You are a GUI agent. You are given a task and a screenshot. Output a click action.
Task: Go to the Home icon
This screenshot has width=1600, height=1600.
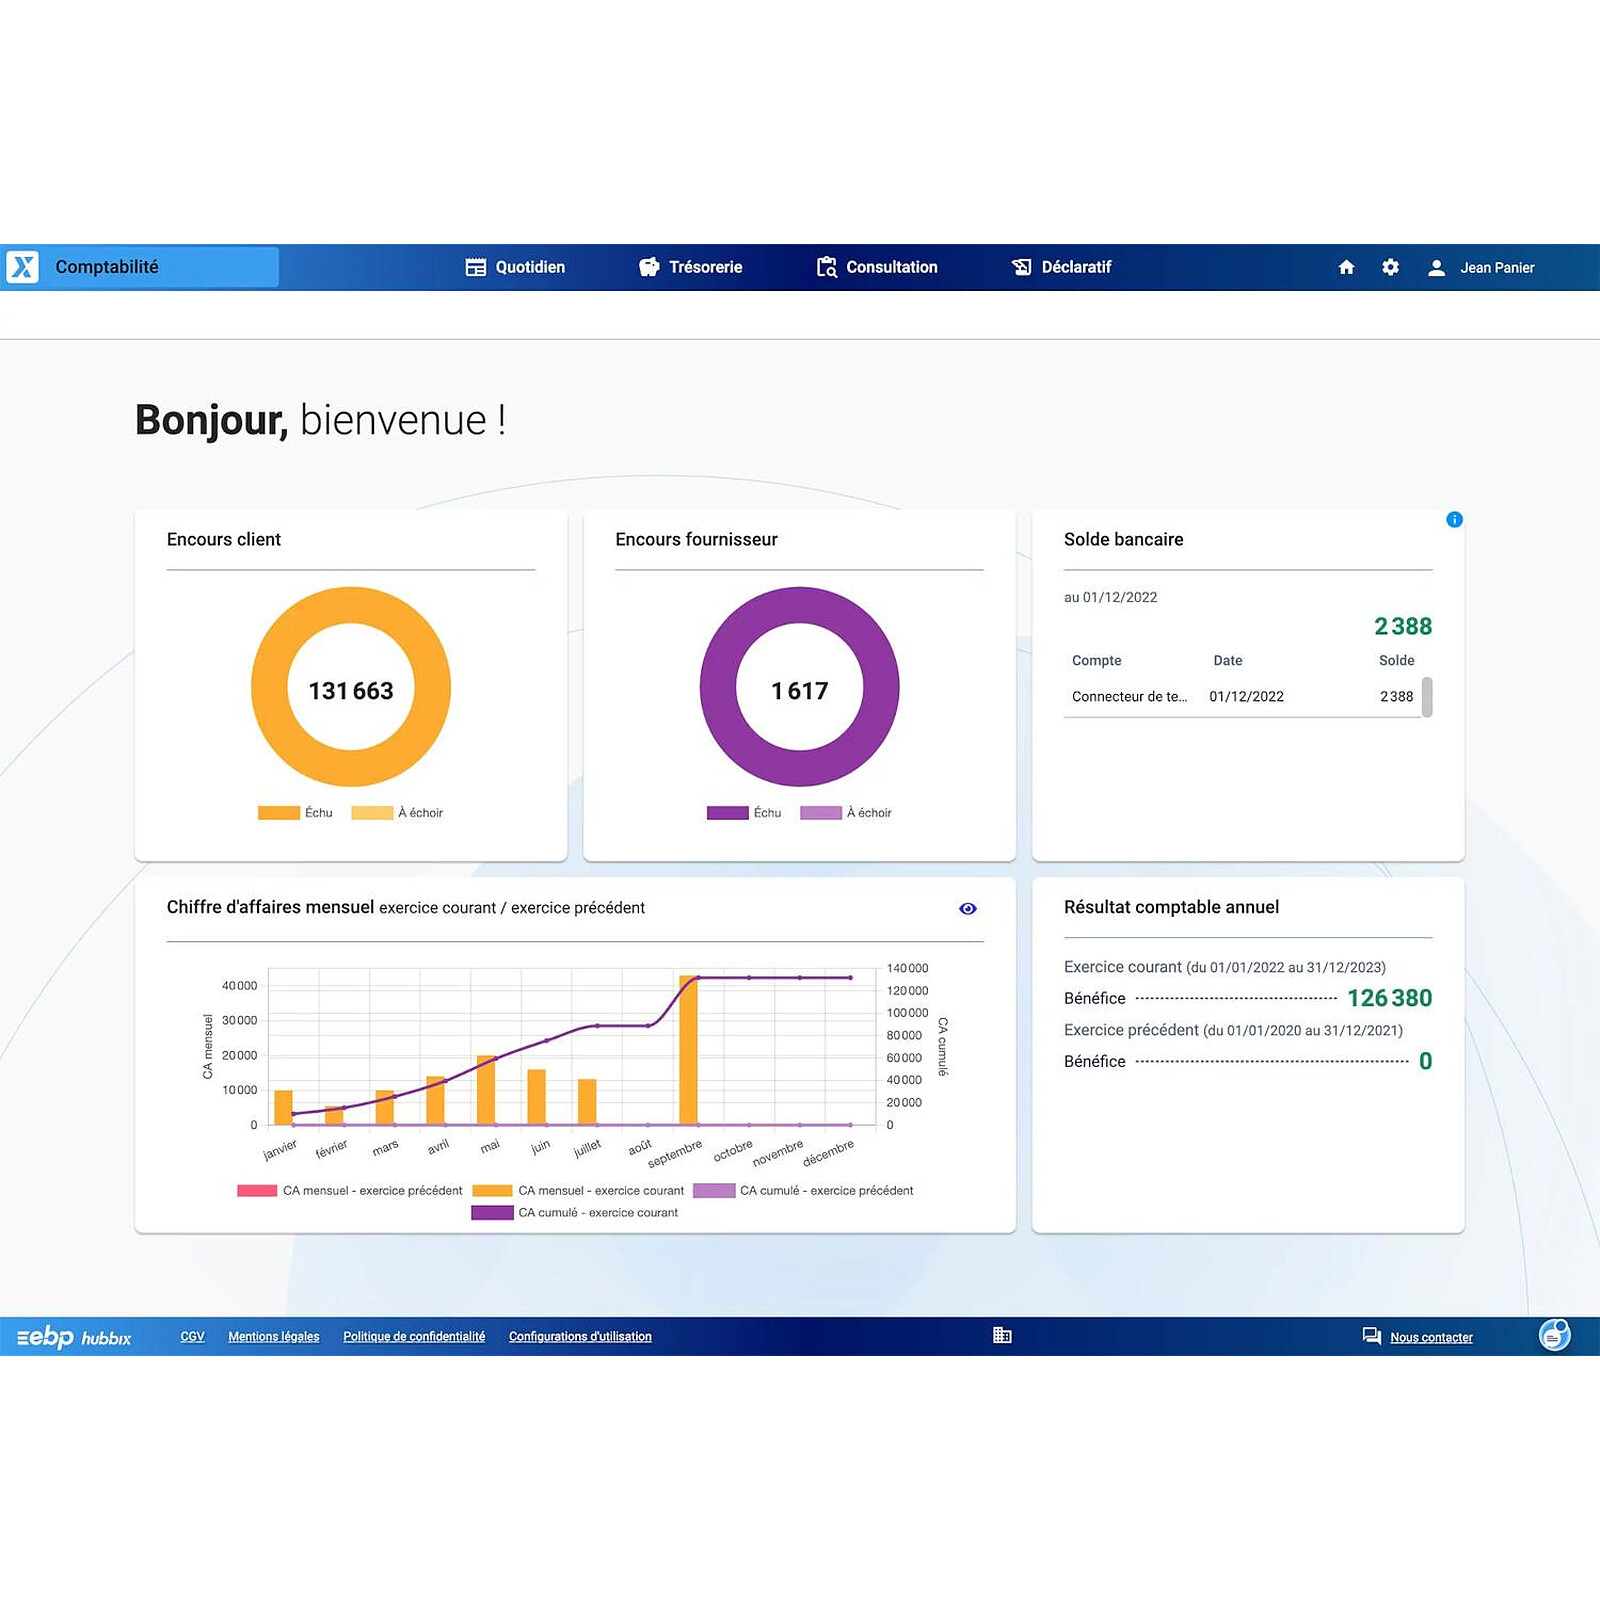(1347, 267)
